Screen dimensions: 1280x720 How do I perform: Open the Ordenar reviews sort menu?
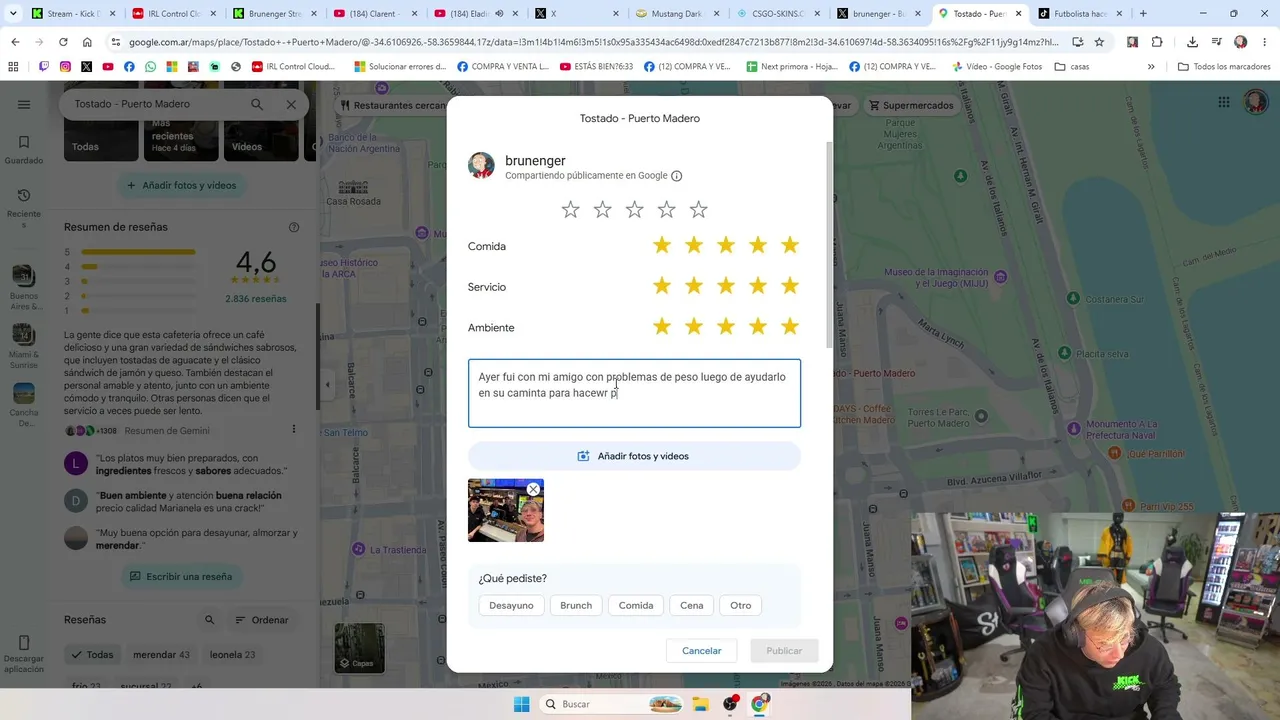pos(262,620)
